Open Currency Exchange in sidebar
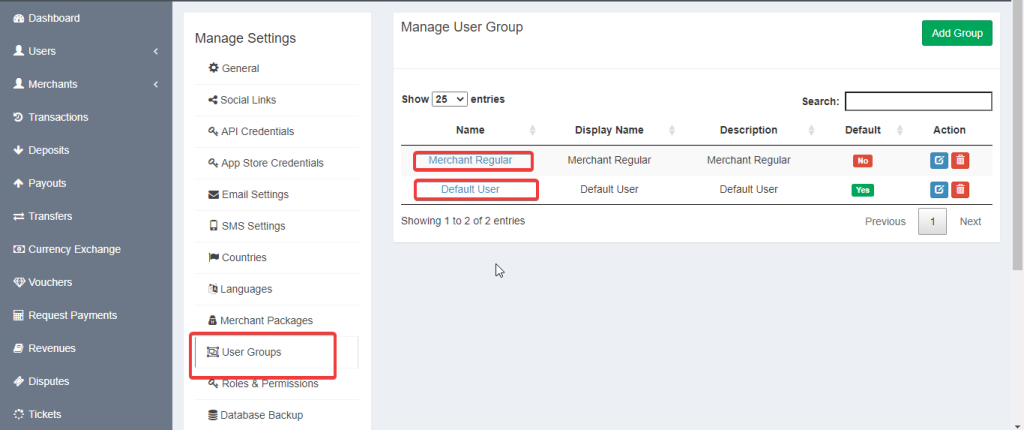The height and width of the screenshot is (430, 1024). click(73, 249)
